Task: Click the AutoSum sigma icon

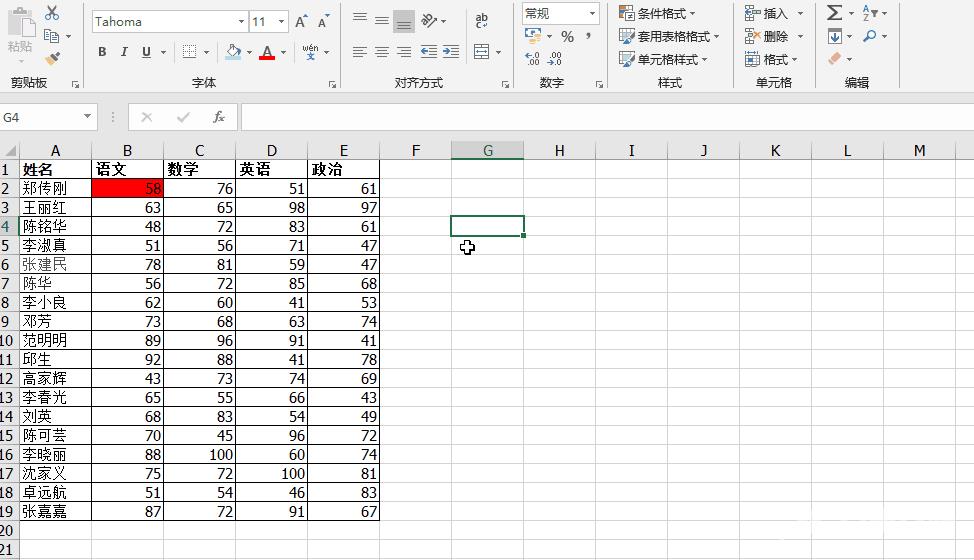Action: point(834,13)
